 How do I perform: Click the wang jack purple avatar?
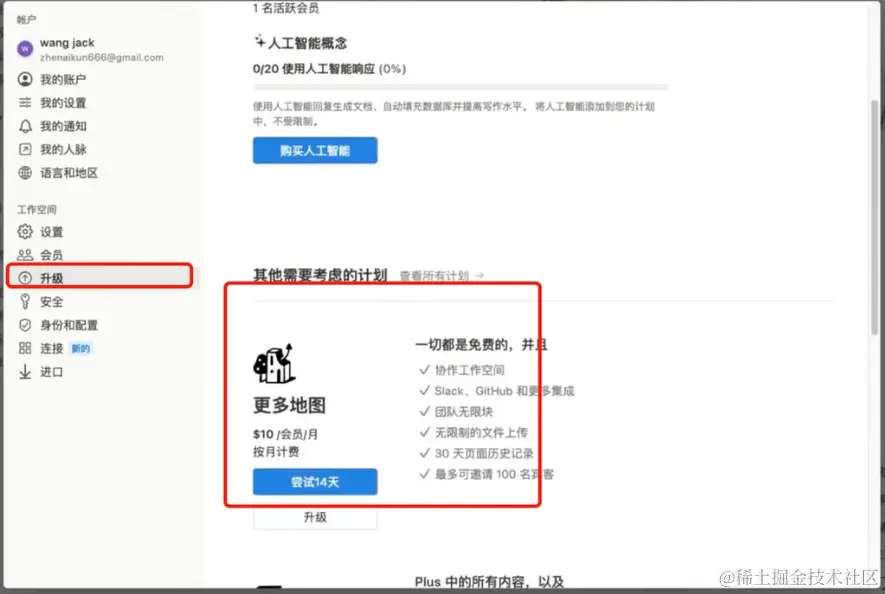pyautogui.click(x=25, y=49)
